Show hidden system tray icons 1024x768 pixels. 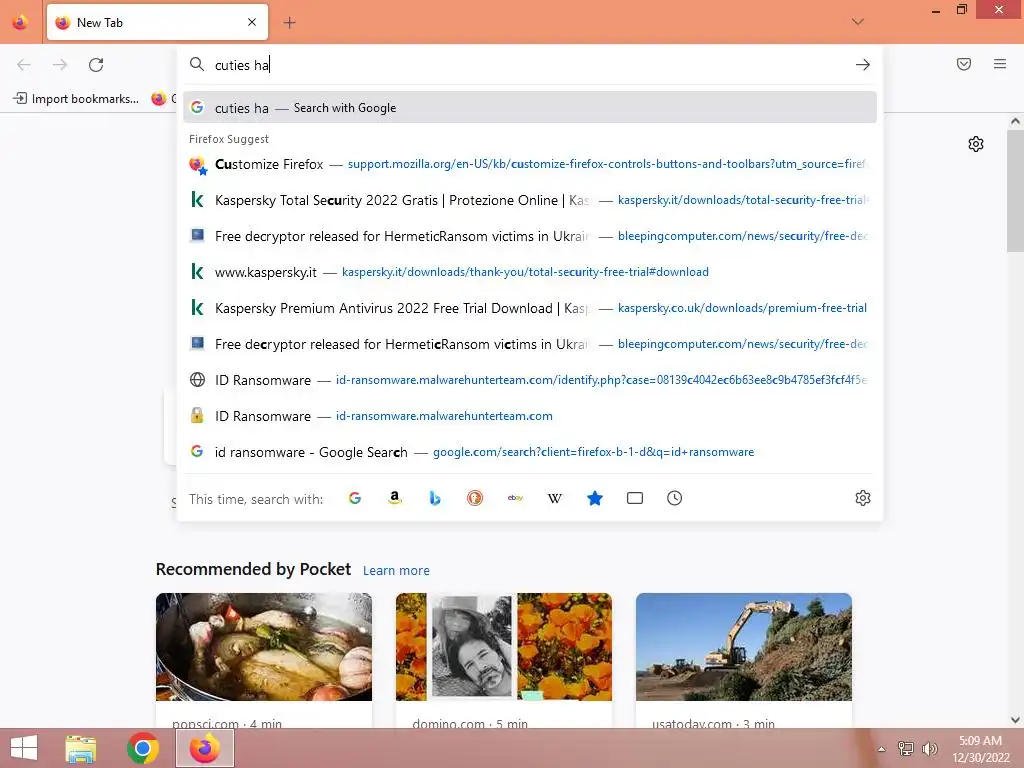[881, 749]
